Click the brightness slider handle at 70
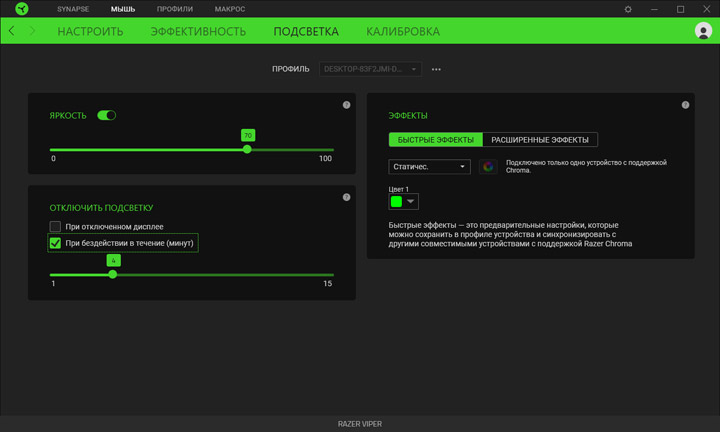 point(247,149)
